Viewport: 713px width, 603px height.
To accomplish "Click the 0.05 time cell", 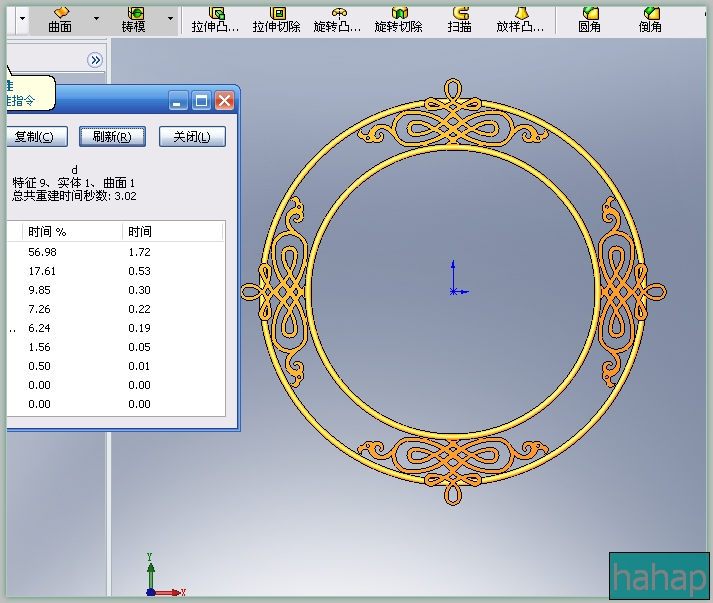I will click(x=139, y=347).
